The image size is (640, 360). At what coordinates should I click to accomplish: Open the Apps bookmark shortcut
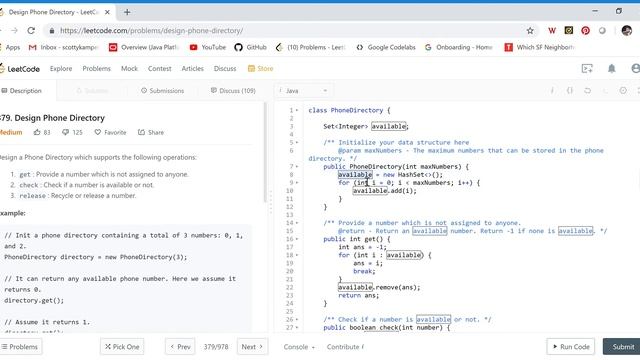10,47
